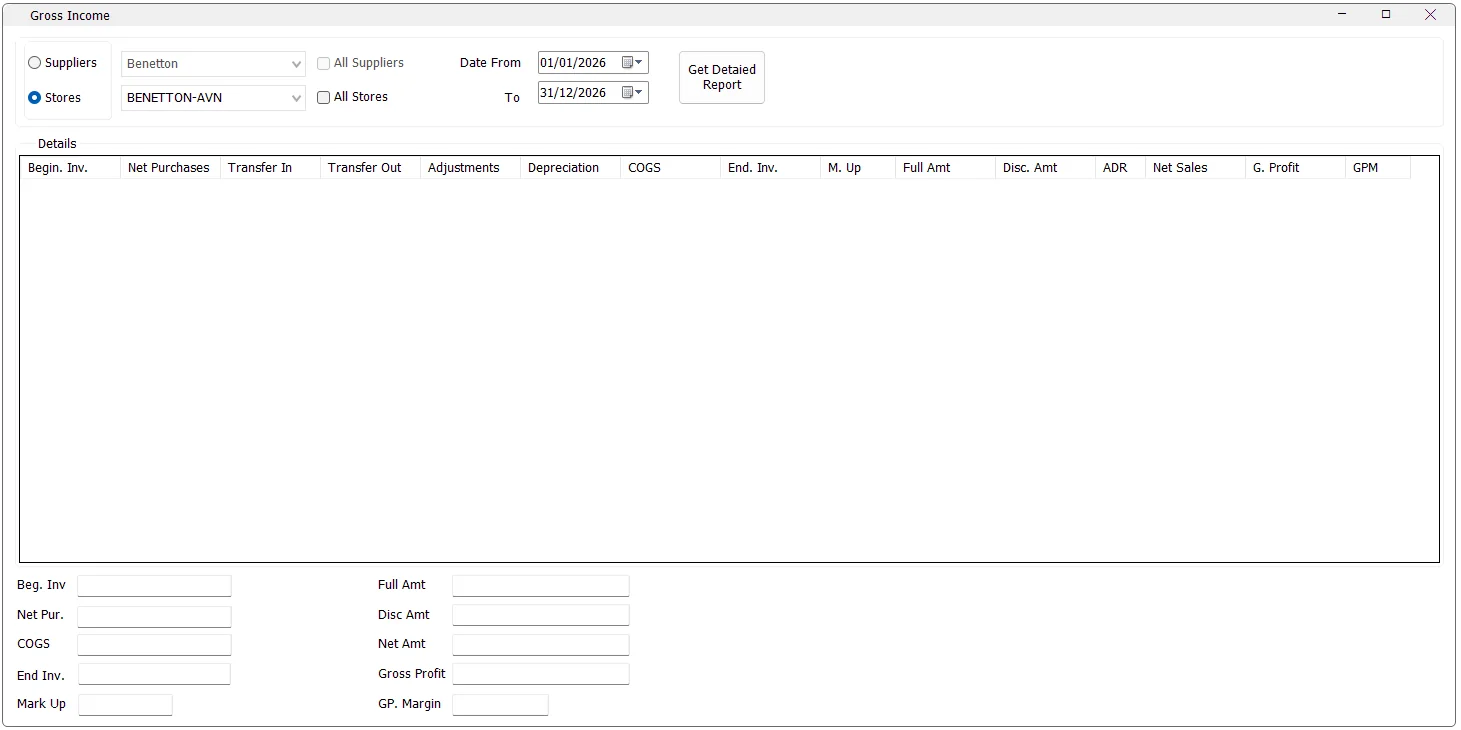Image resolution: width=1461 pixels, height=730 pixels.
Task: Expand the Benetton supplier dropdown
Action: coord(296,64)
